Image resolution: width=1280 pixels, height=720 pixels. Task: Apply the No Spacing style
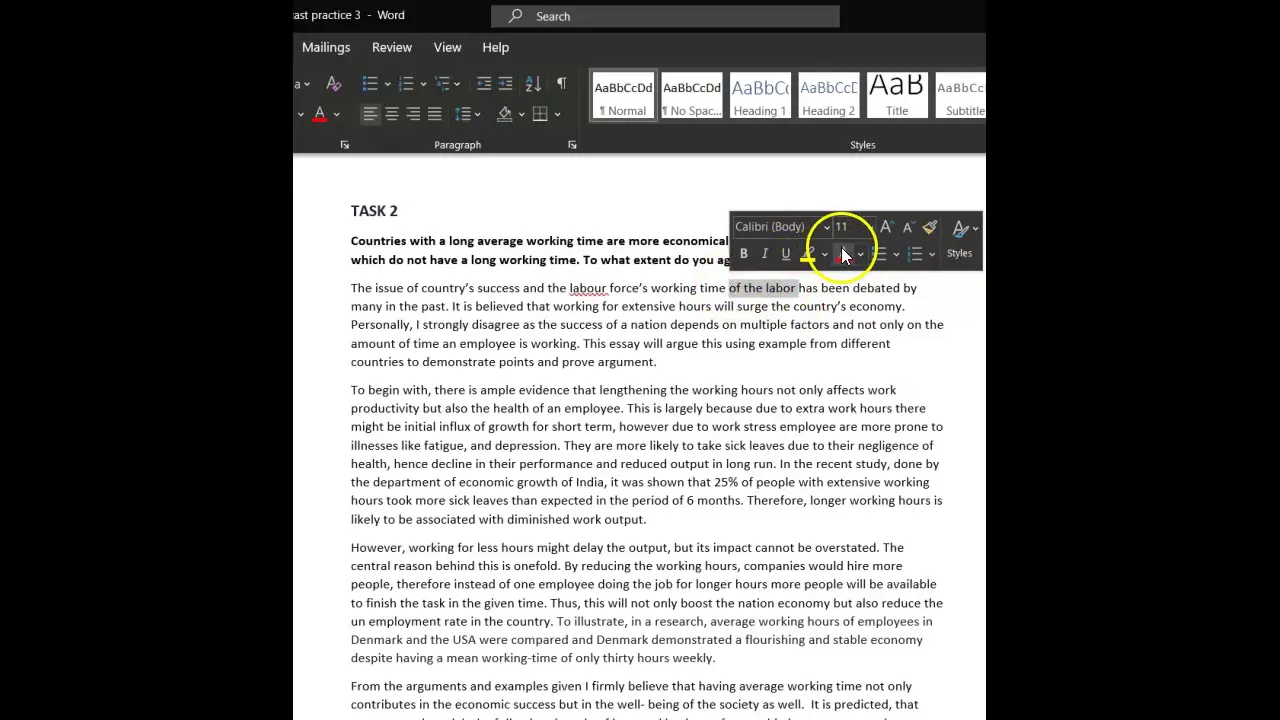tap(692, 96)
